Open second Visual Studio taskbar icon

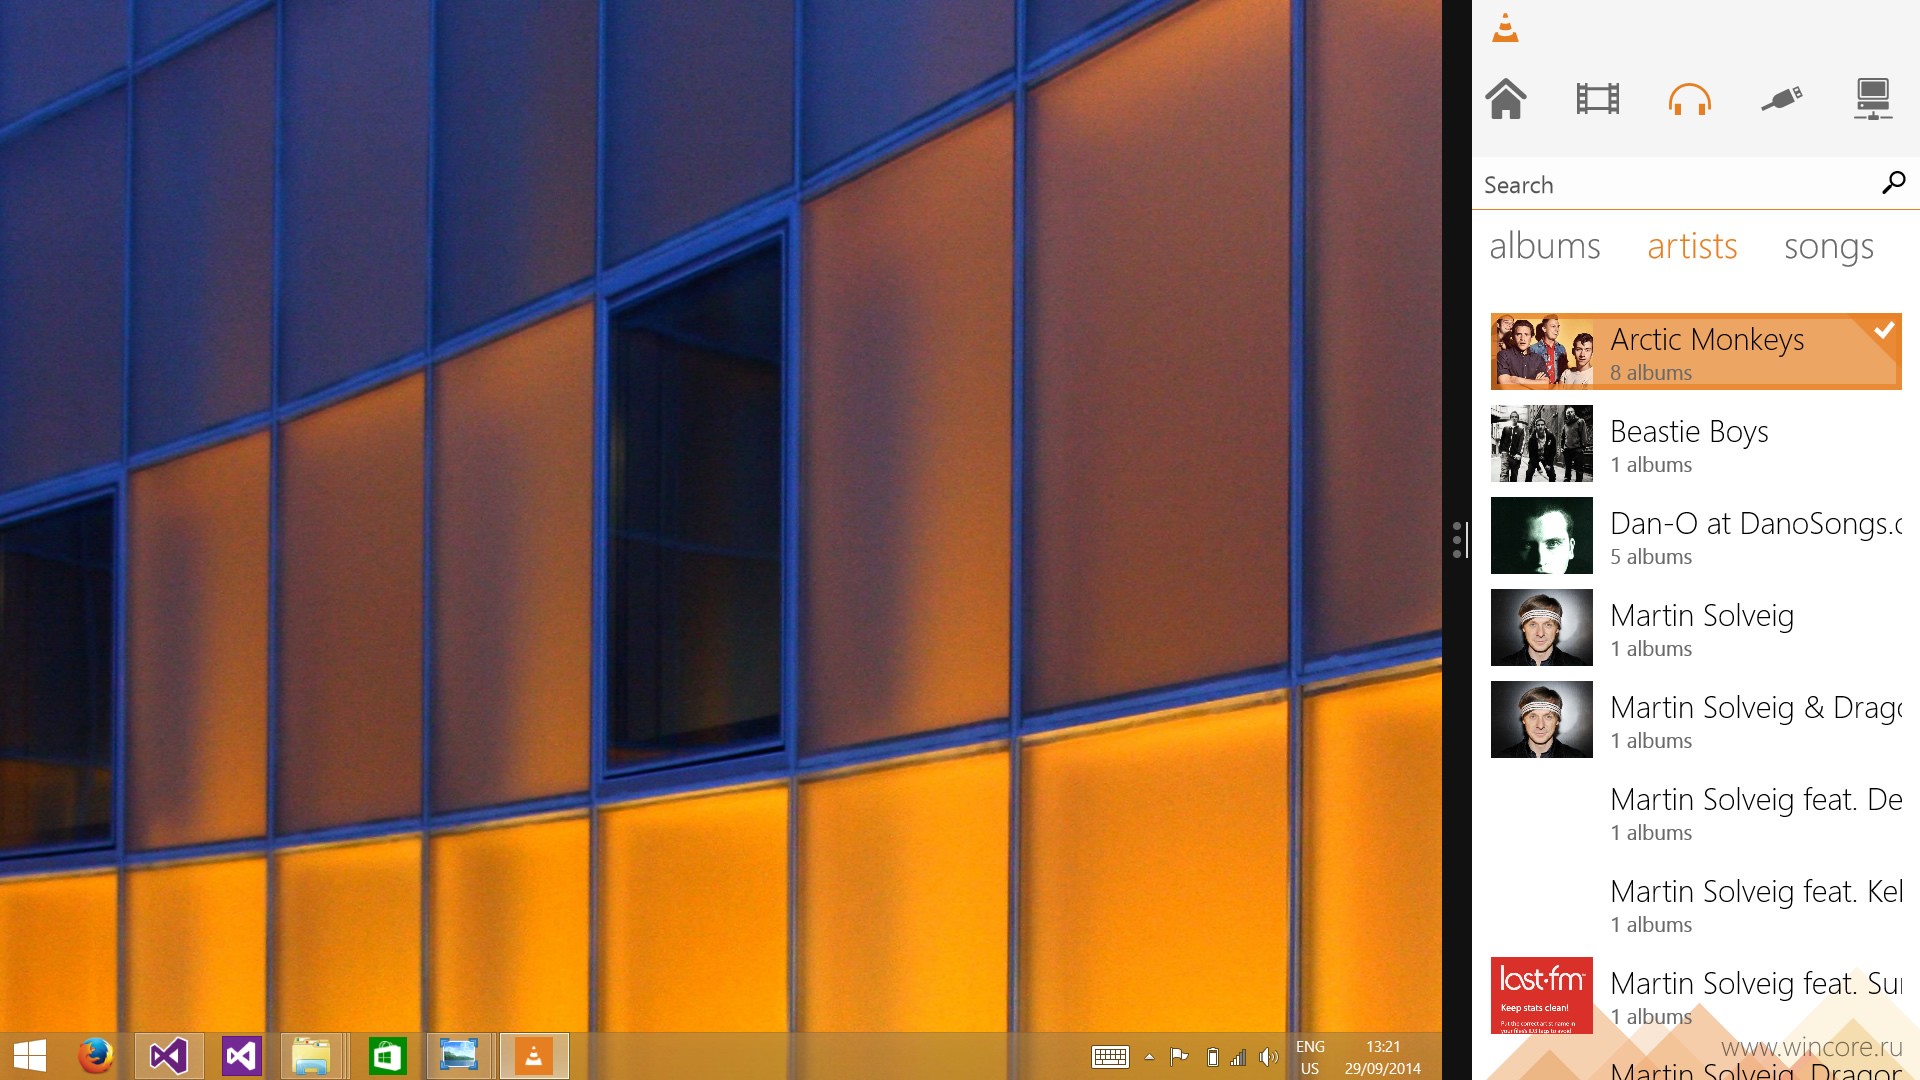click(242, 1056)
